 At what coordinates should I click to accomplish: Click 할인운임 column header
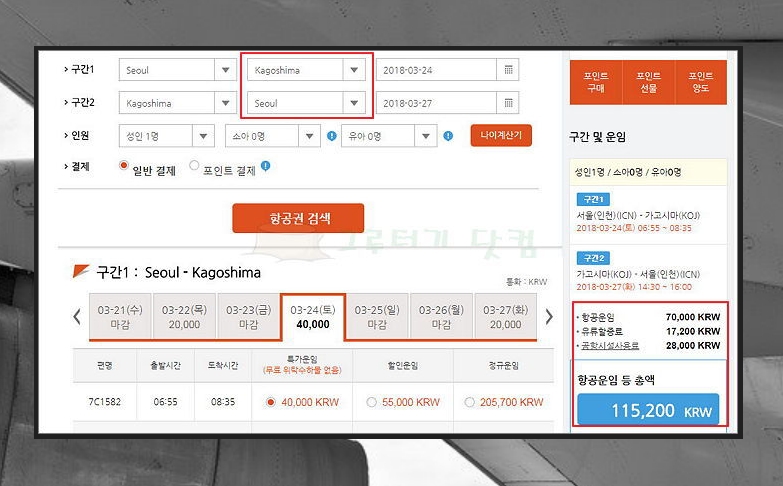click(403, 365)
